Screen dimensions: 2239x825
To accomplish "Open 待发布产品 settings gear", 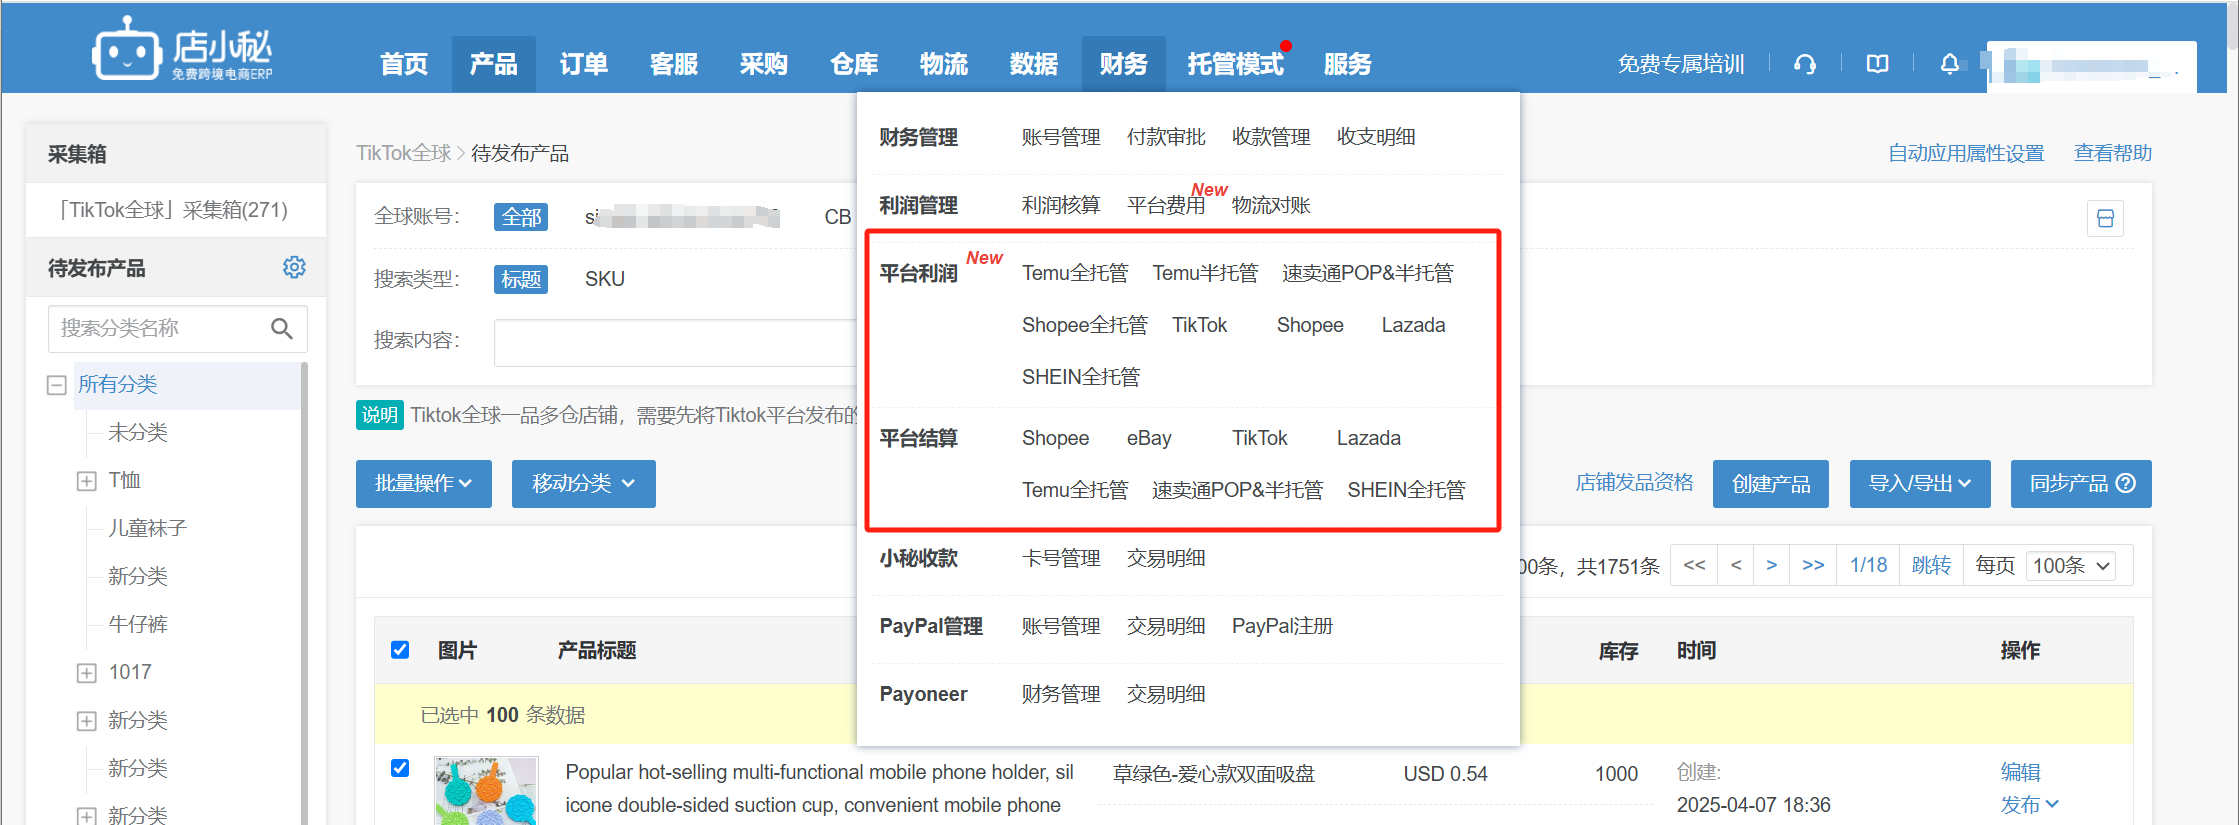I will [294, 267].
